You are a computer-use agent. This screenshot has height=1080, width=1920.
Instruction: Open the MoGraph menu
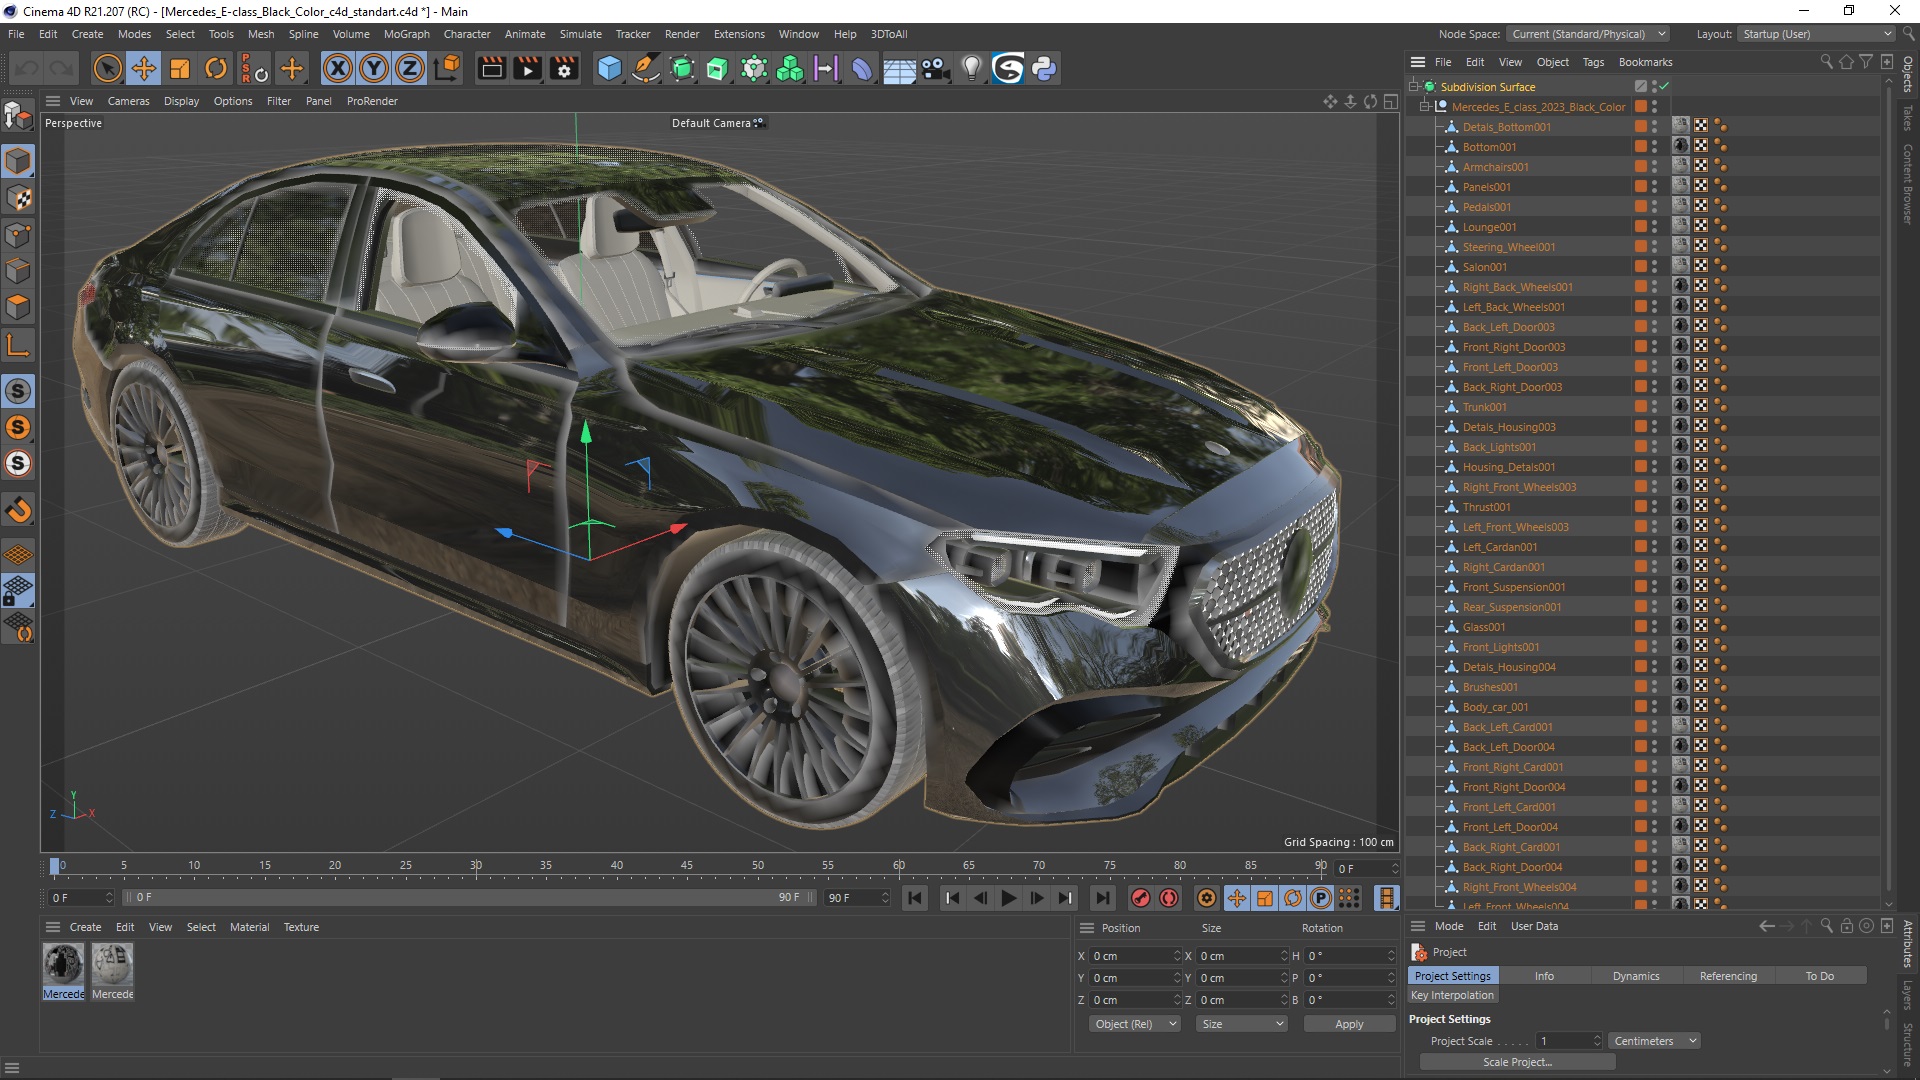click(x=406, y=34)
